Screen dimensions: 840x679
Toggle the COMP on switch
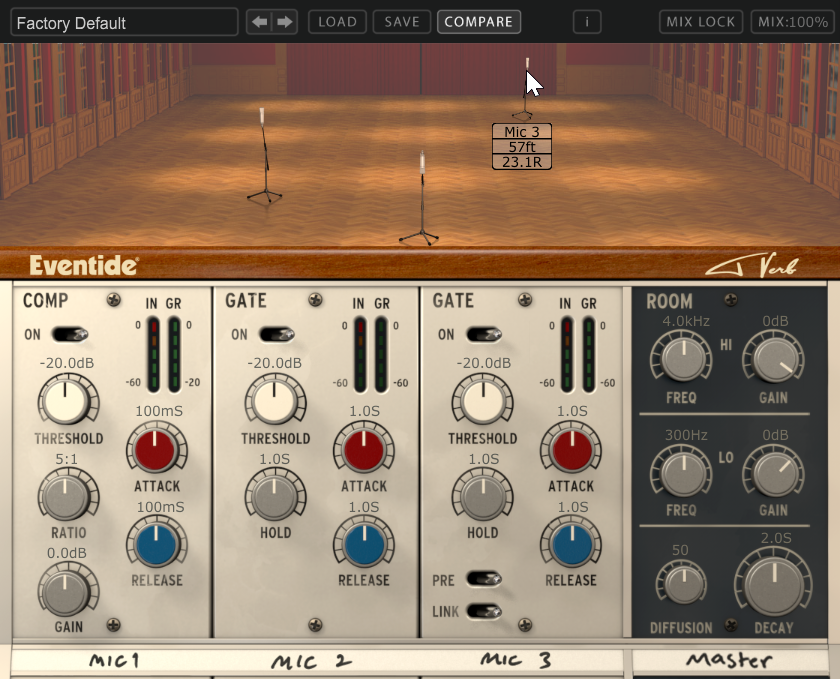[70, 334]
